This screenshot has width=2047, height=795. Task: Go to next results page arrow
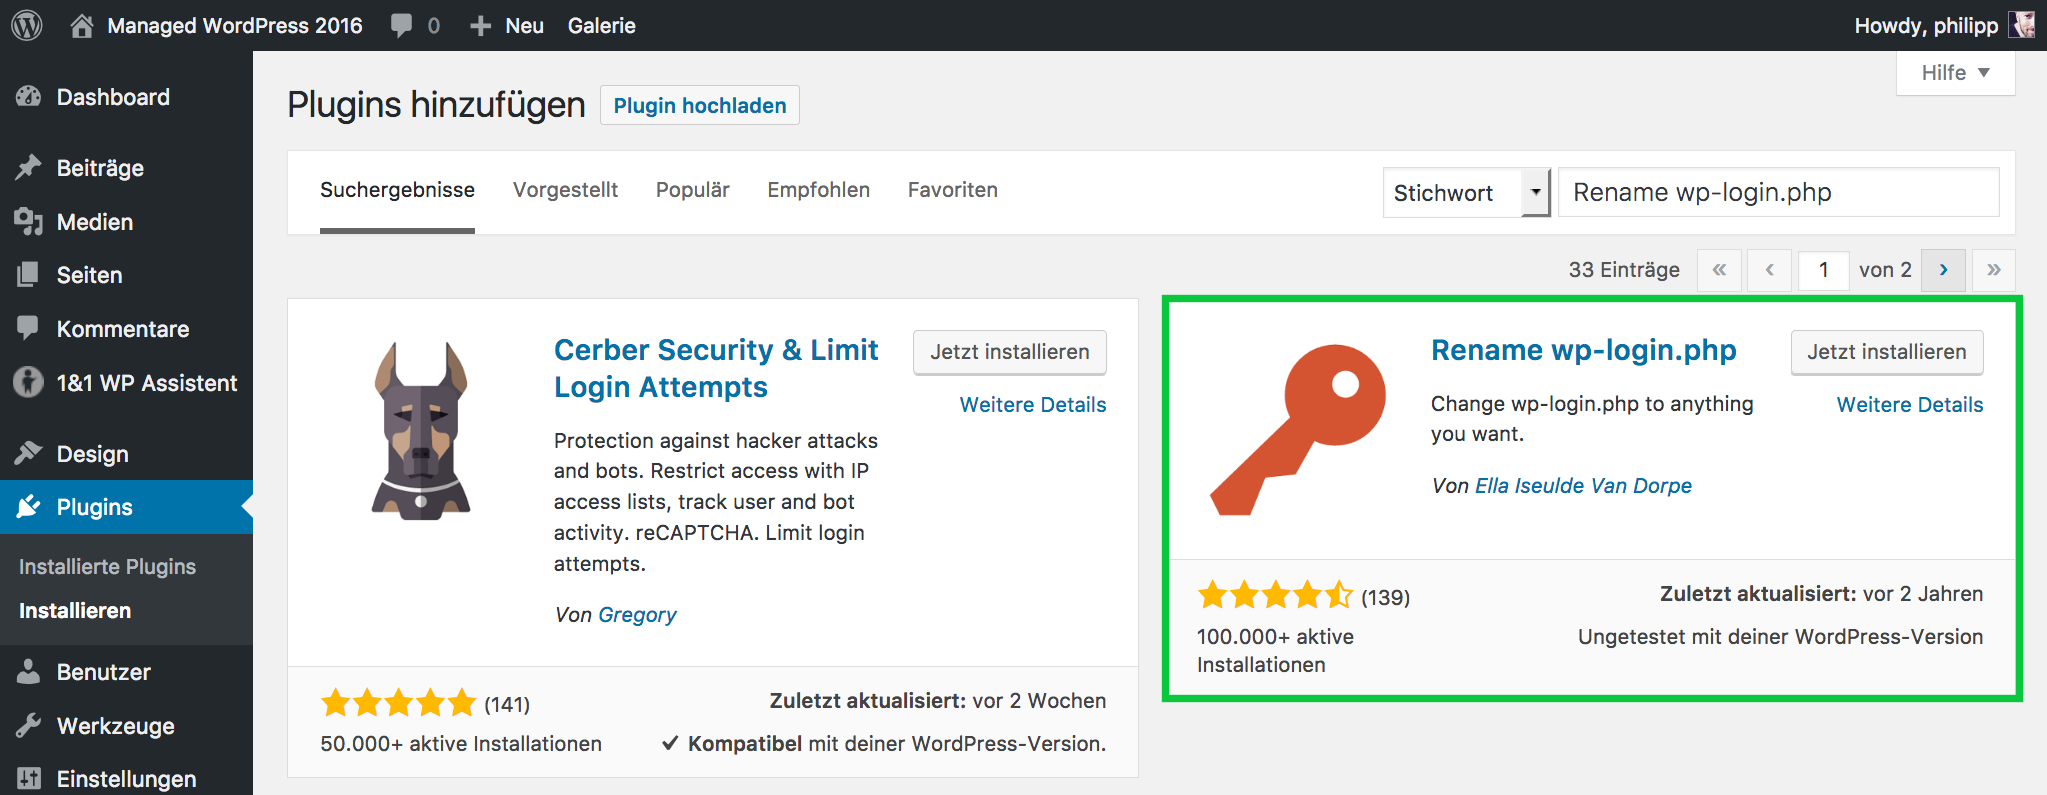pyautogui.click(x=1943, y=270)
